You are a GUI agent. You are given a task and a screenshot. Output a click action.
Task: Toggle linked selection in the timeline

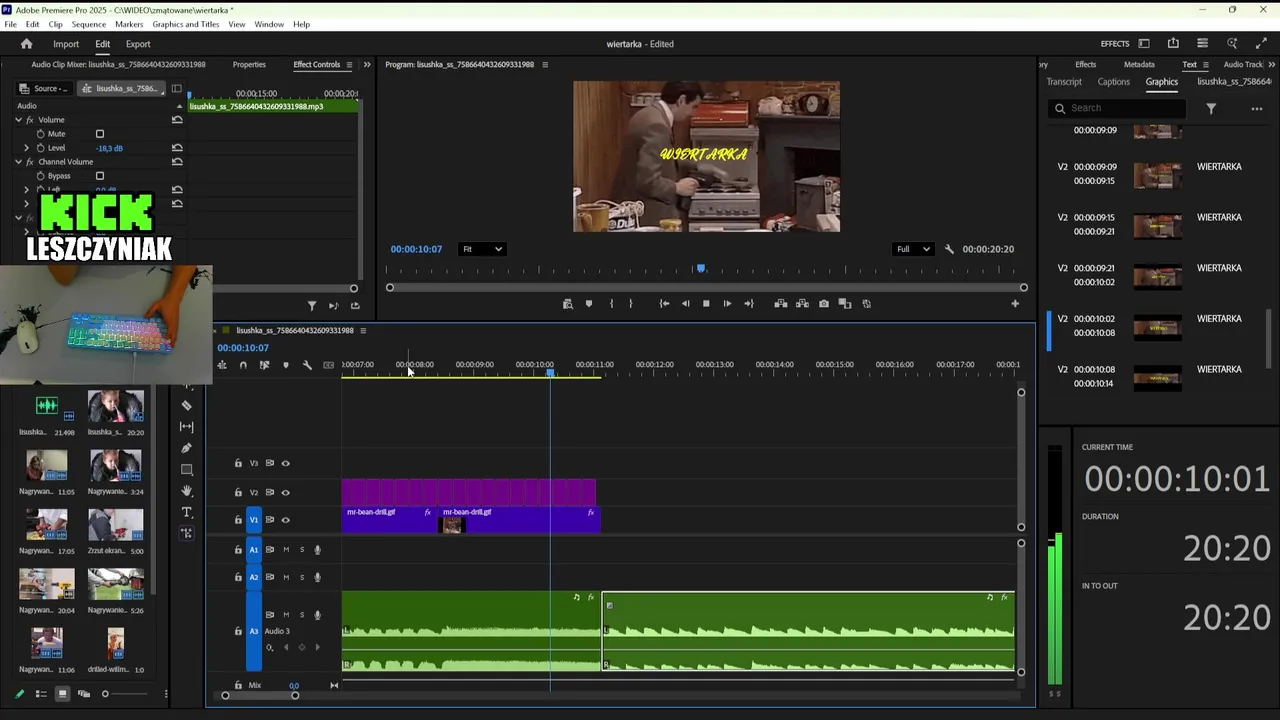point(264,365)
